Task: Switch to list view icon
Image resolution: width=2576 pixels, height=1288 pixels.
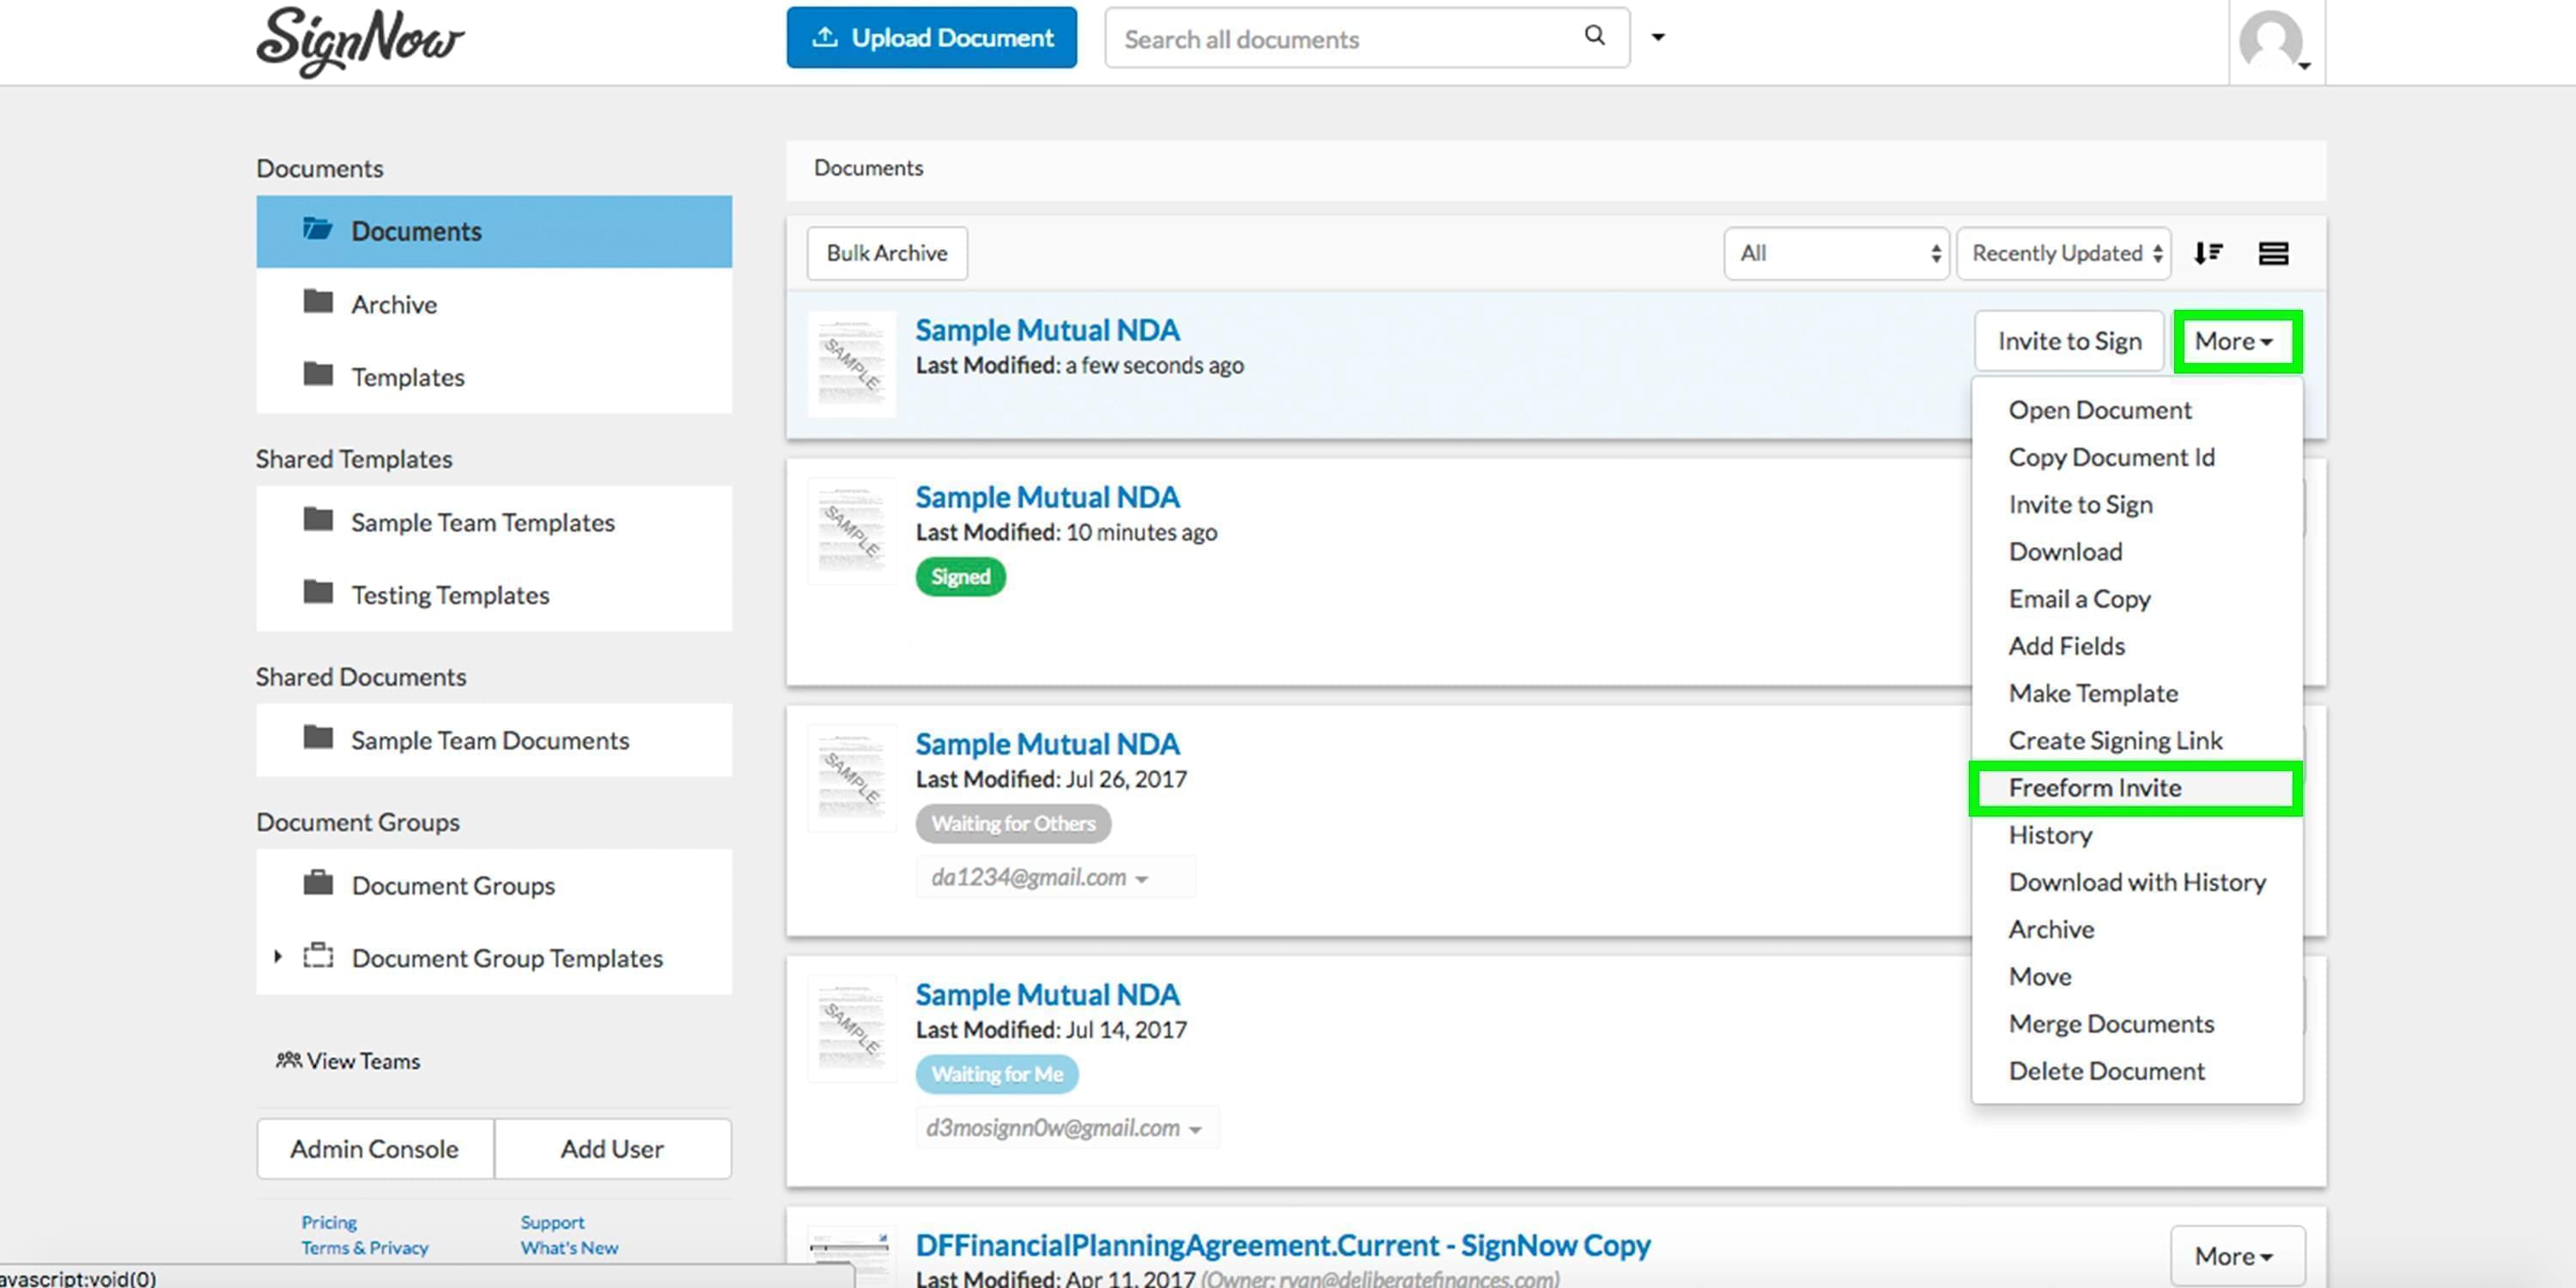Action: pos(2273,253)
